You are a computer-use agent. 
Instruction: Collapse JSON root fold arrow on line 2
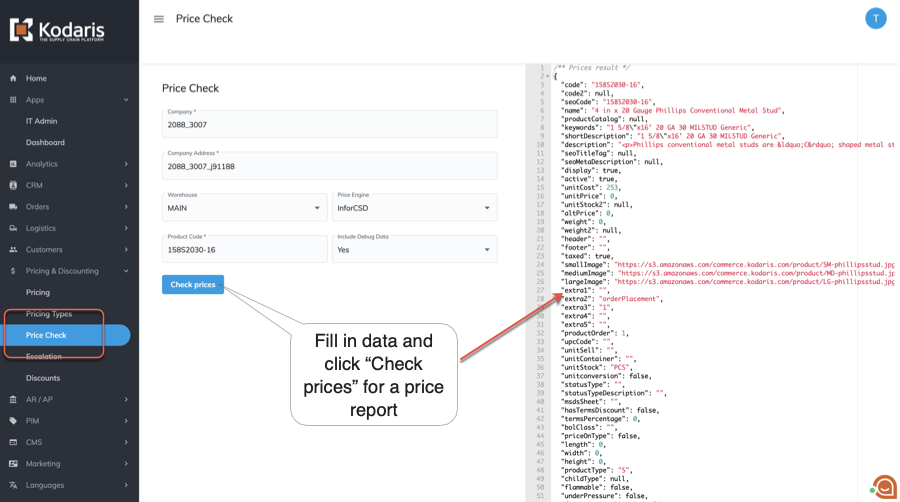[548, 76]
